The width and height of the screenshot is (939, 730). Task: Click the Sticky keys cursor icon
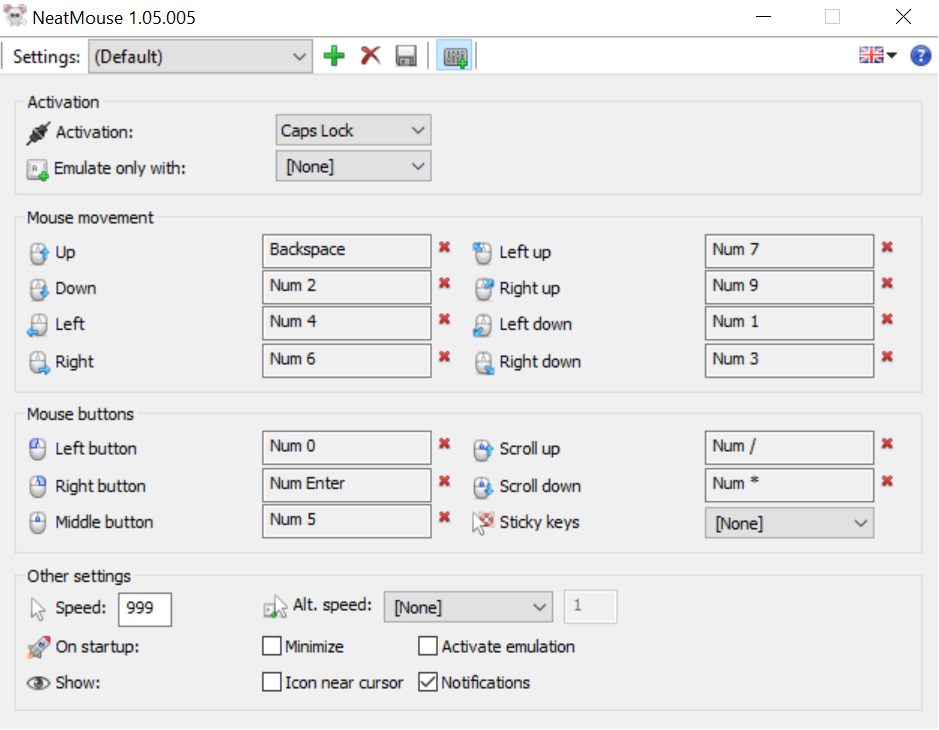click(x=483, y=523)
